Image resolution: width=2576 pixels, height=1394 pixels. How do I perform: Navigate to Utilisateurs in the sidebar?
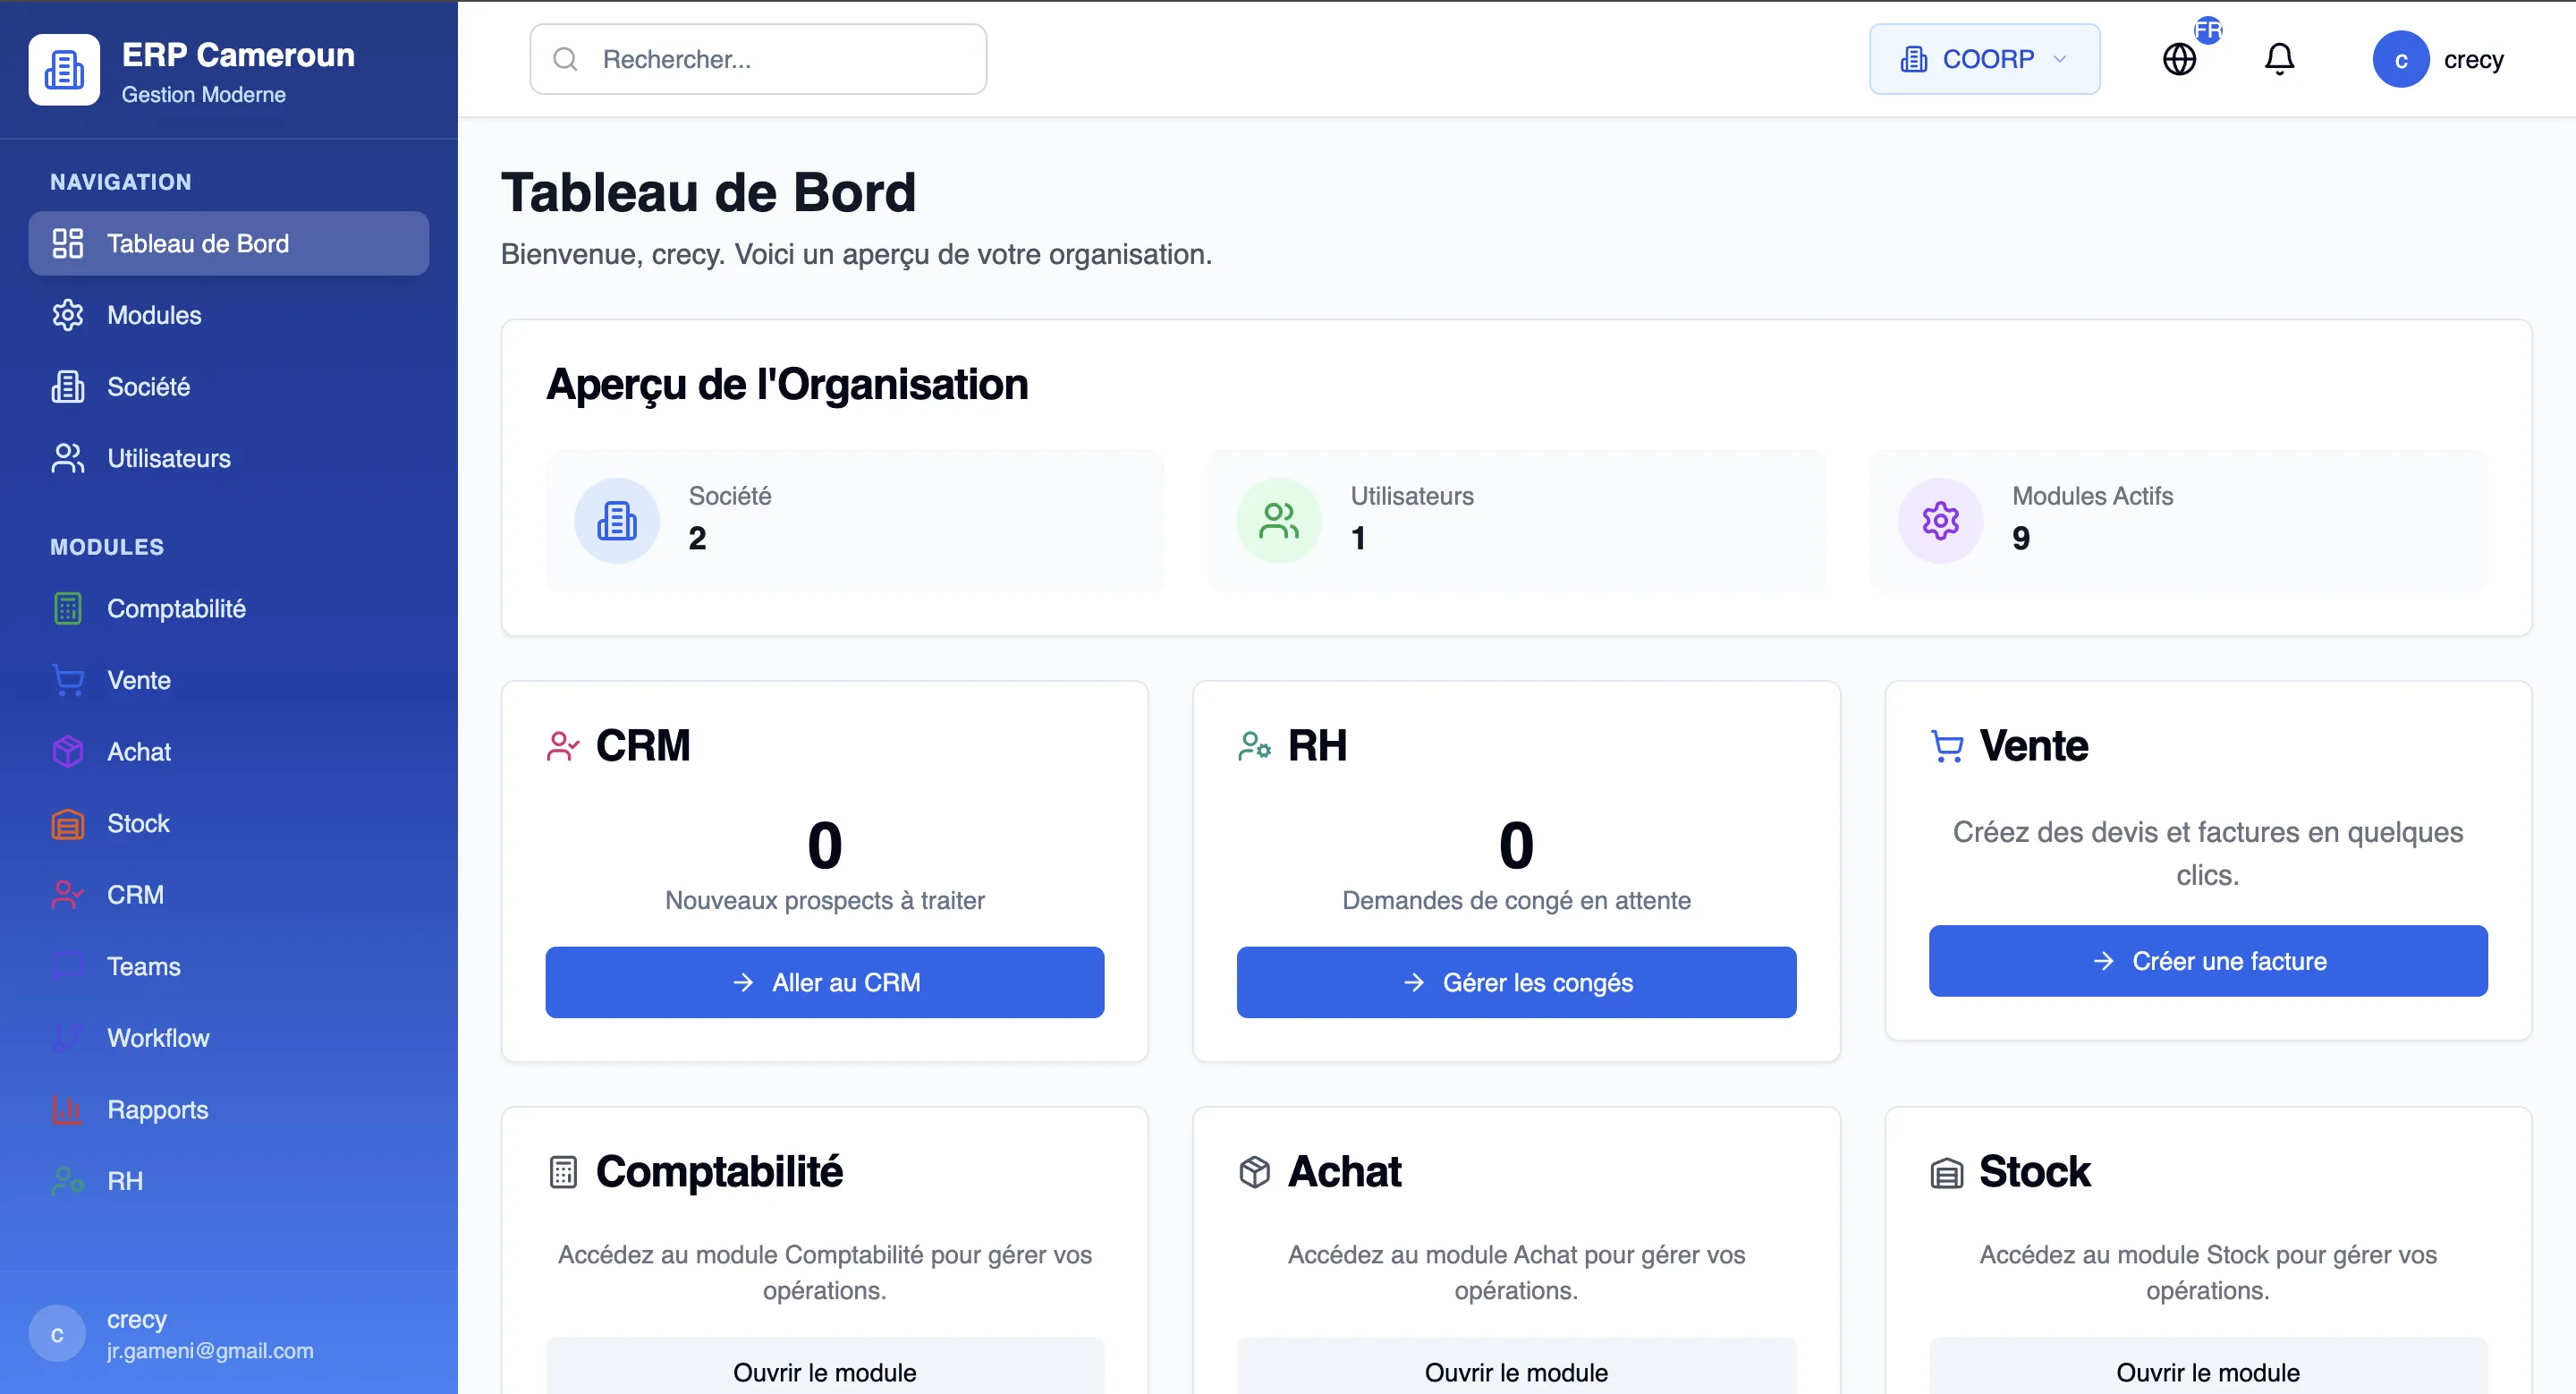[x=168, y=458]
